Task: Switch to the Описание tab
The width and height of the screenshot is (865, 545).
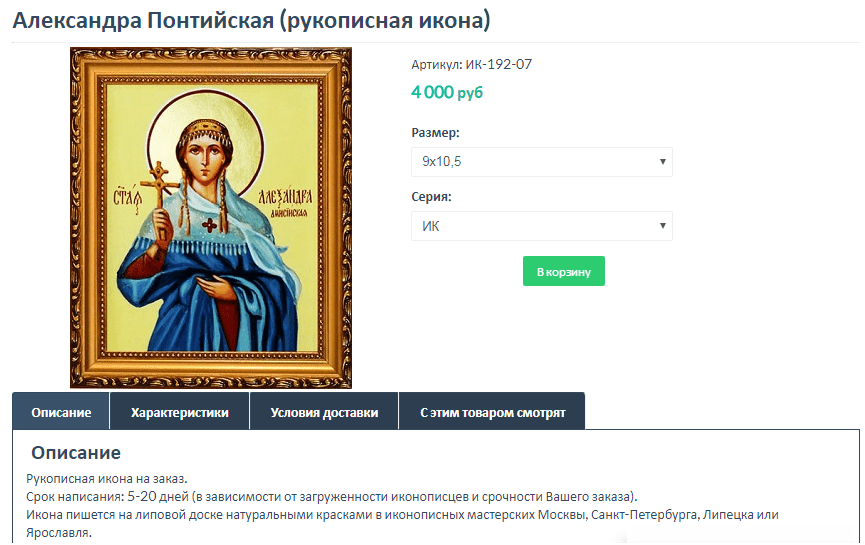Action: coord(61,412)
